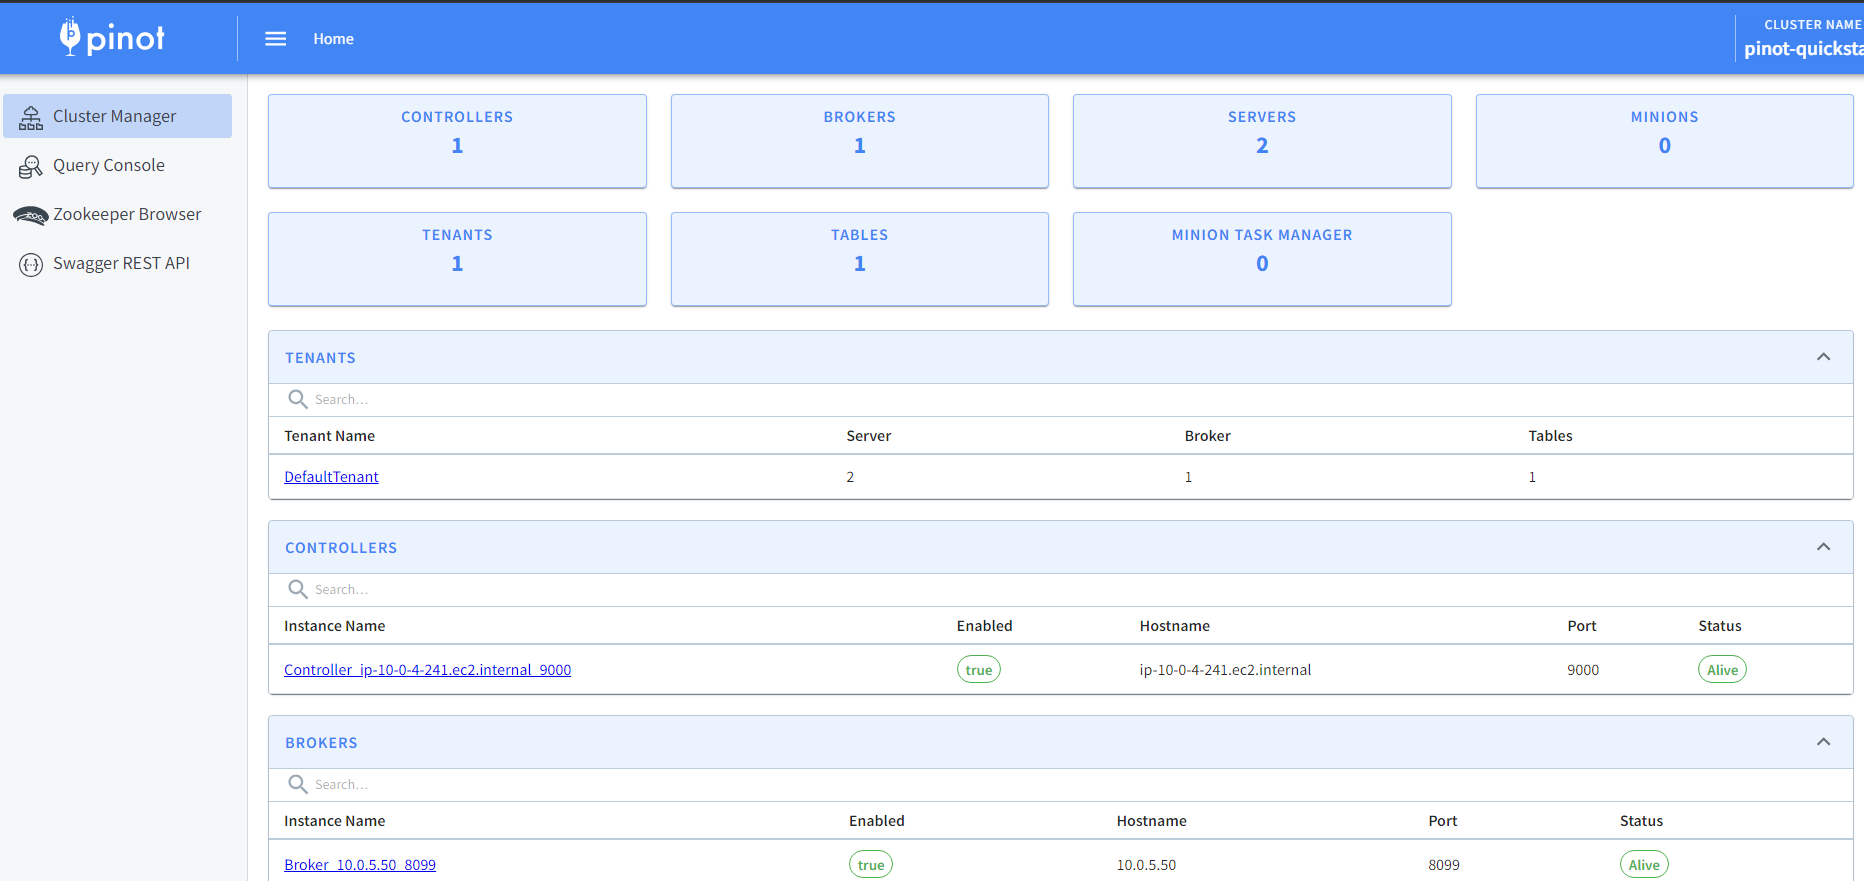
Task: Click the broker's 'Alive' status badge
Action: pyautogui.click(x=1644, y=865)
